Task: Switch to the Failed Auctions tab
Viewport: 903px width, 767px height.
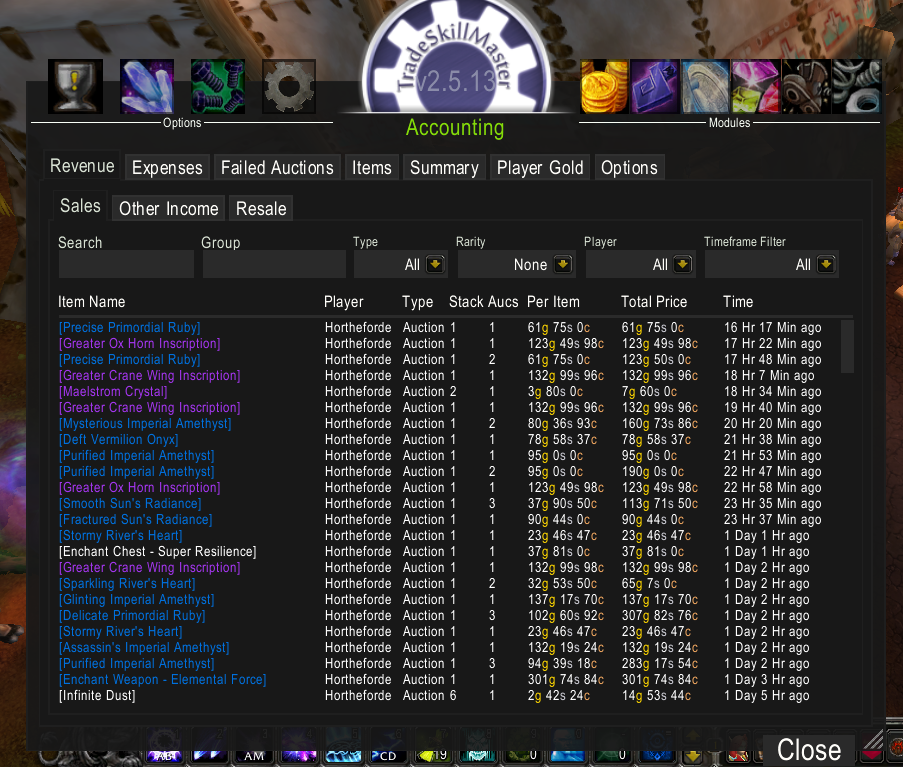Action: point(277,168)
